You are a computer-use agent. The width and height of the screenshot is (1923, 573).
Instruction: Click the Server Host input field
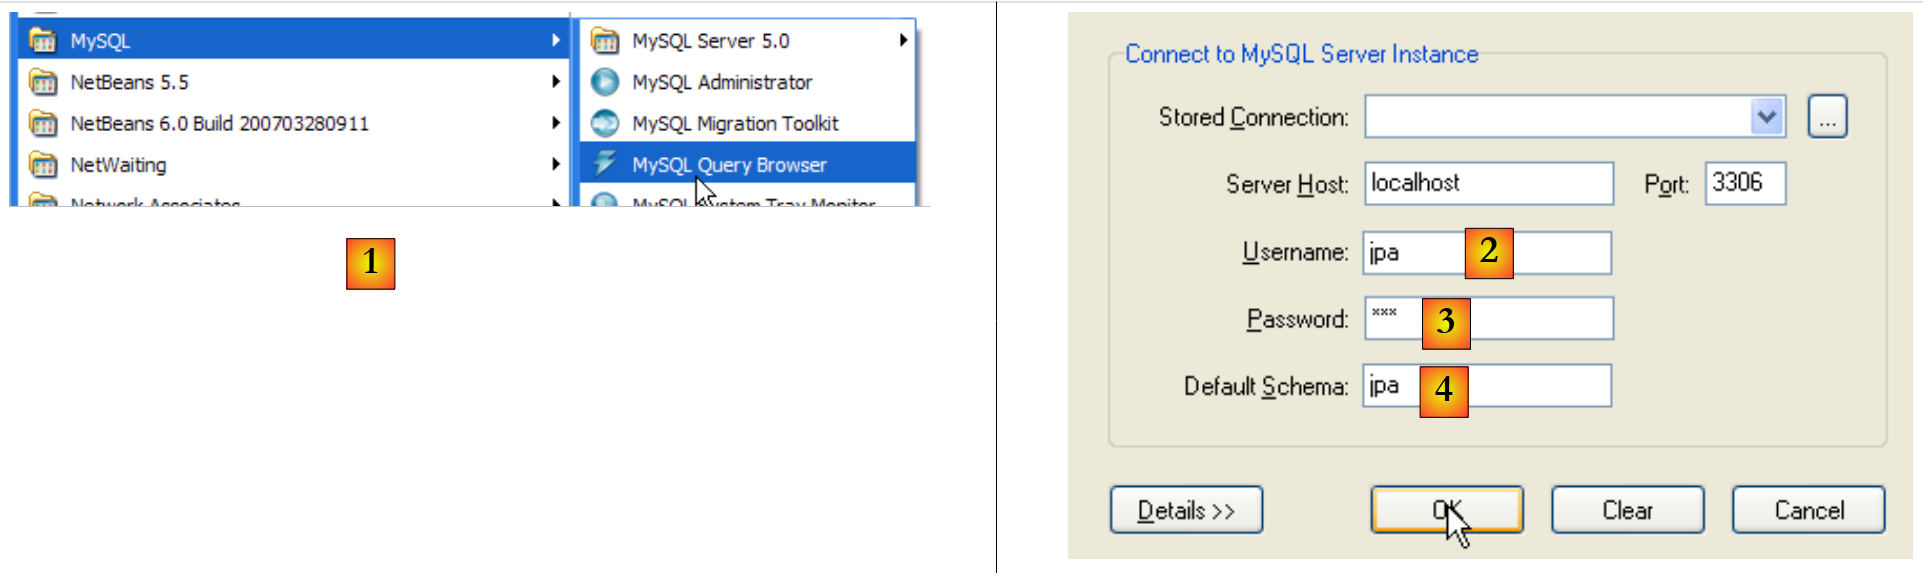pos(1488,183)
